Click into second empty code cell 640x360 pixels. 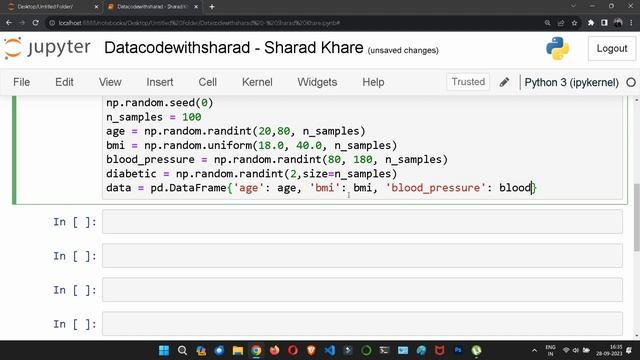click(362, 256)
